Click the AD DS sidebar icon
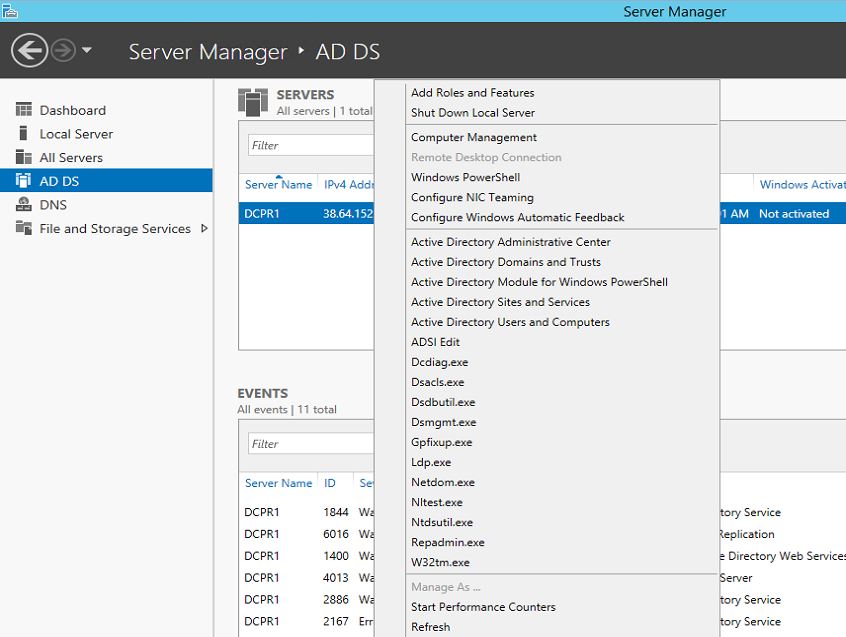846x637 pixels. coord(23,181)
